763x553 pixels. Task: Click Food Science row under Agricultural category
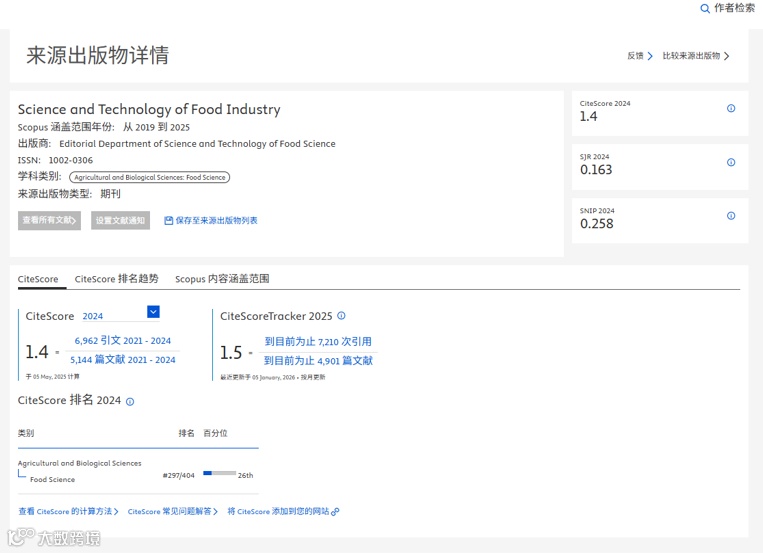pyautogui.click(x=53, y=479)
